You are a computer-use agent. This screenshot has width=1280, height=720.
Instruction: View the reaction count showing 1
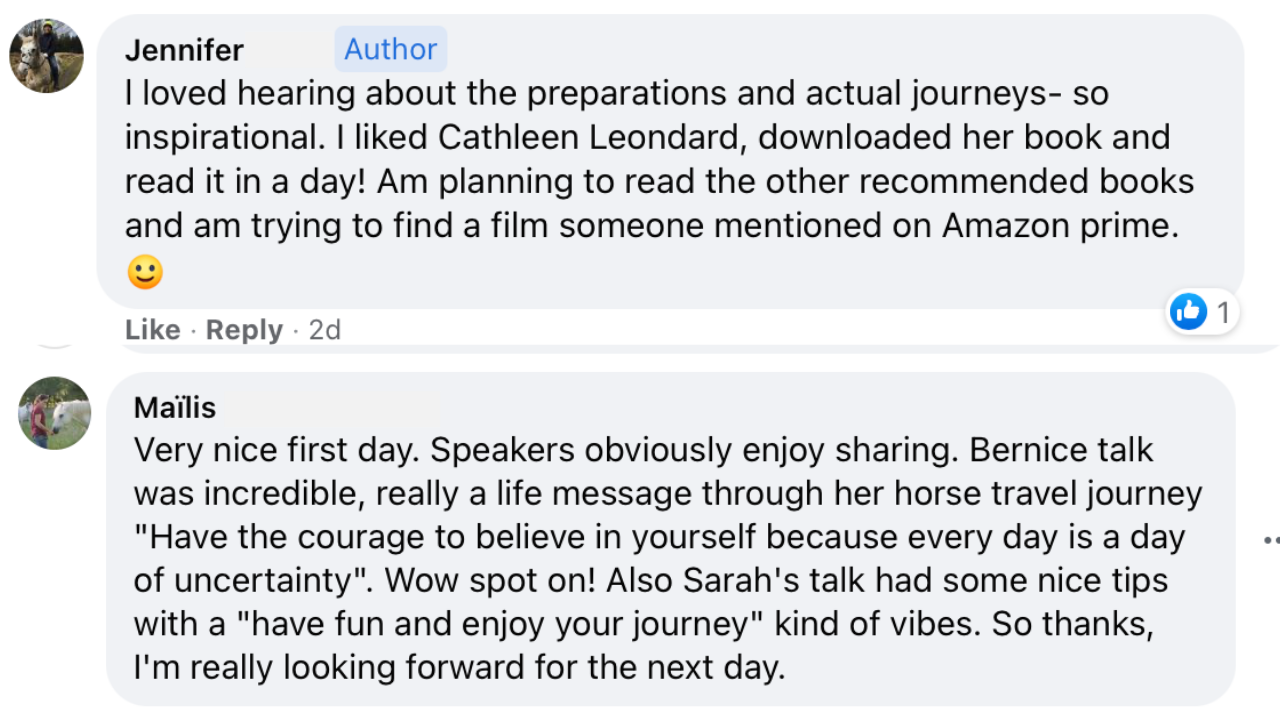1223,313
